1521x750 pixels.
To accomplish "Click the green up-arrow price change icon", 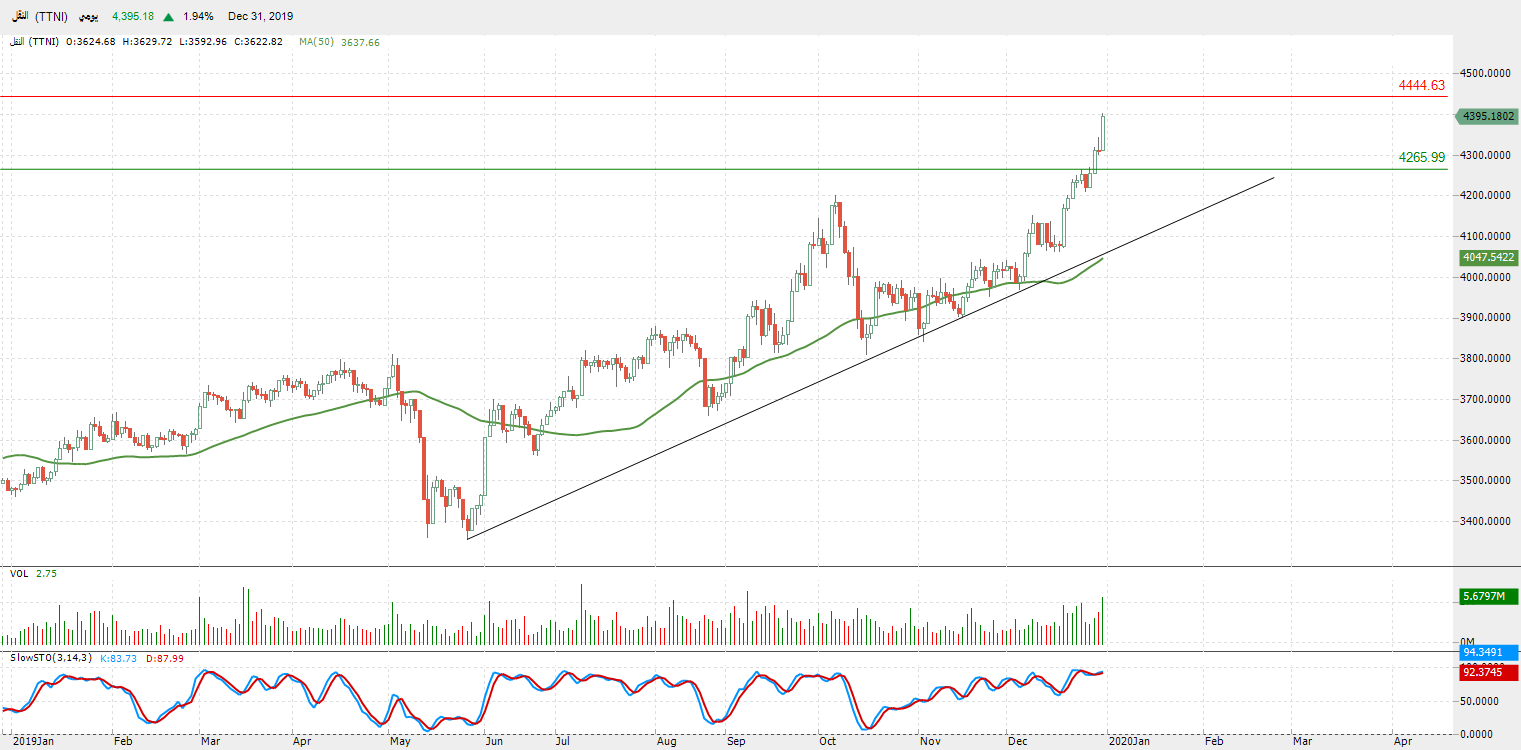I will click(166, 17).
